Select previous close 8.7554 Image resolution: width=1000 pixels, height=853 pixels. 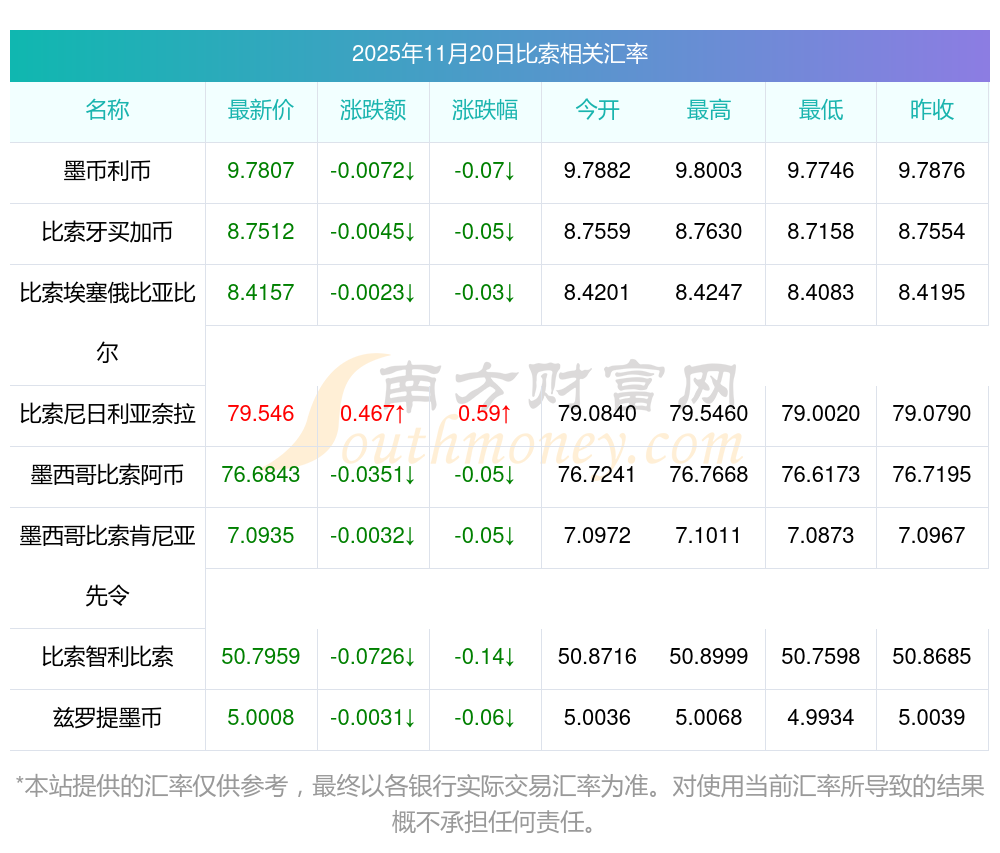[x=932, y=231]
